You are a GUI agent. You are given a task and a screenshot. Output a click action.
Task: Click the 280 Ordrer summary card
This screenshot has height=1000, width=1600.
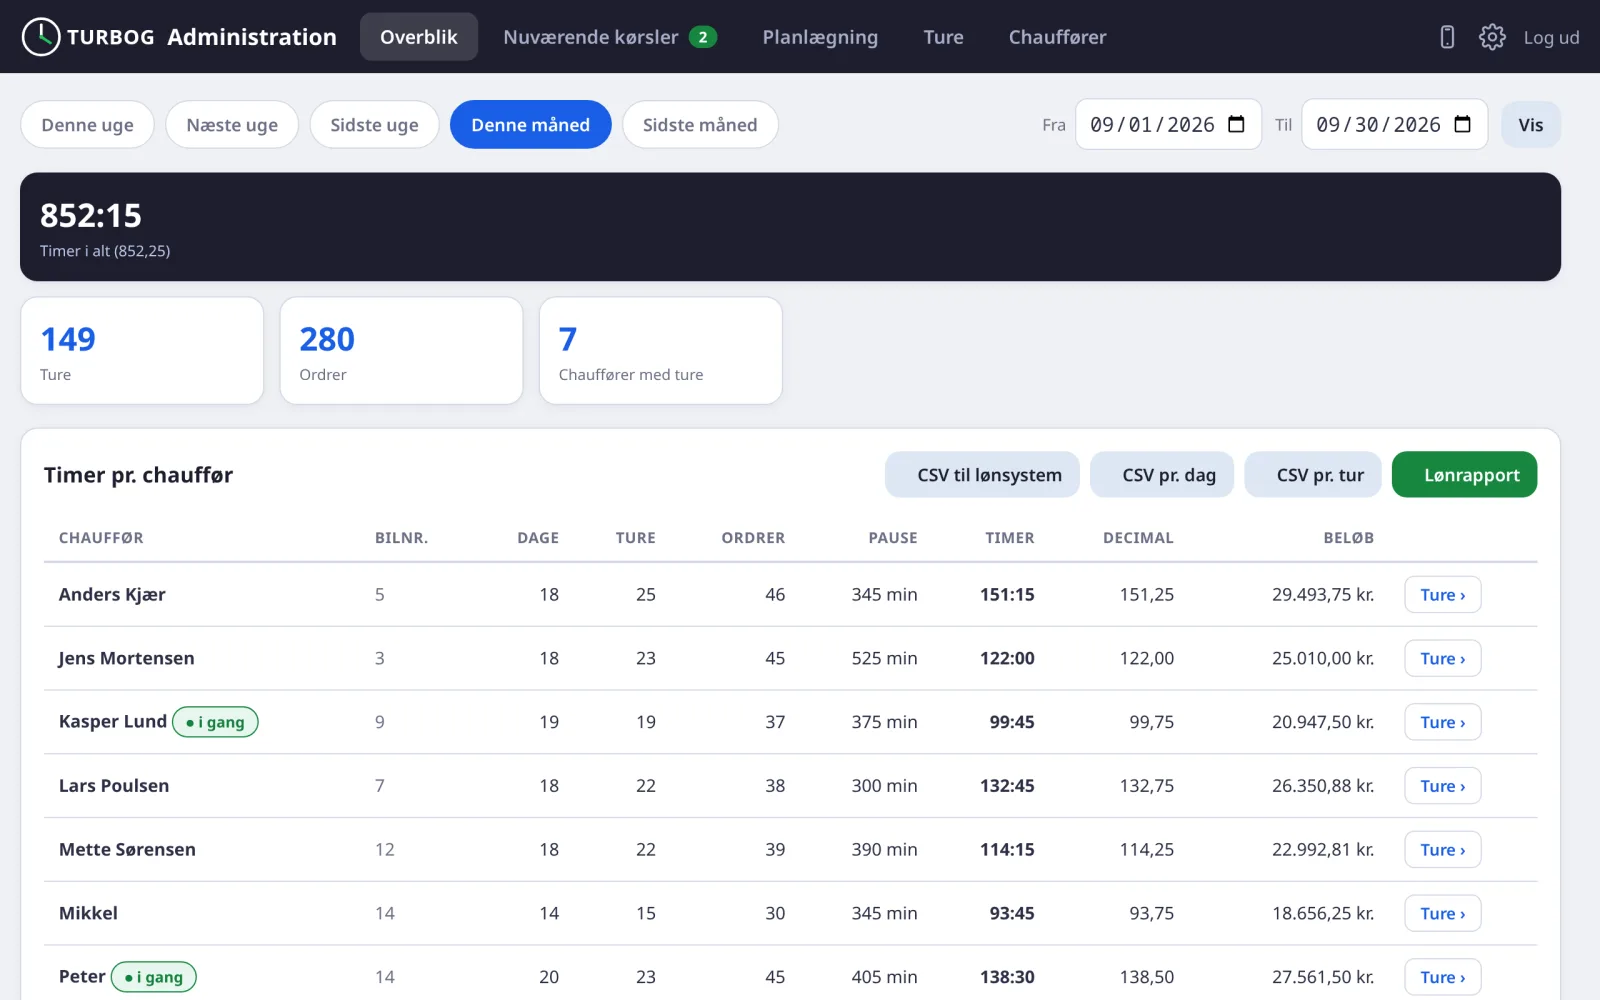pyautogui.click(x=401, y=351)
